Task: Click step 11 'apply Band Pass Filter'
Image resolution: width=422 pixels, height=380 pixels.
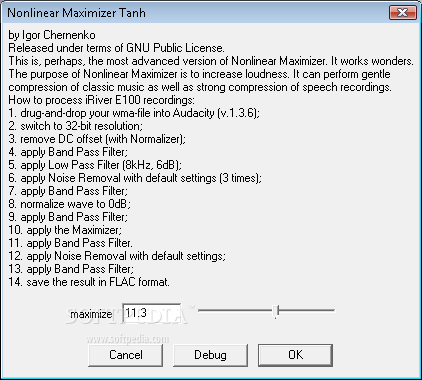Action: point(71,243)
